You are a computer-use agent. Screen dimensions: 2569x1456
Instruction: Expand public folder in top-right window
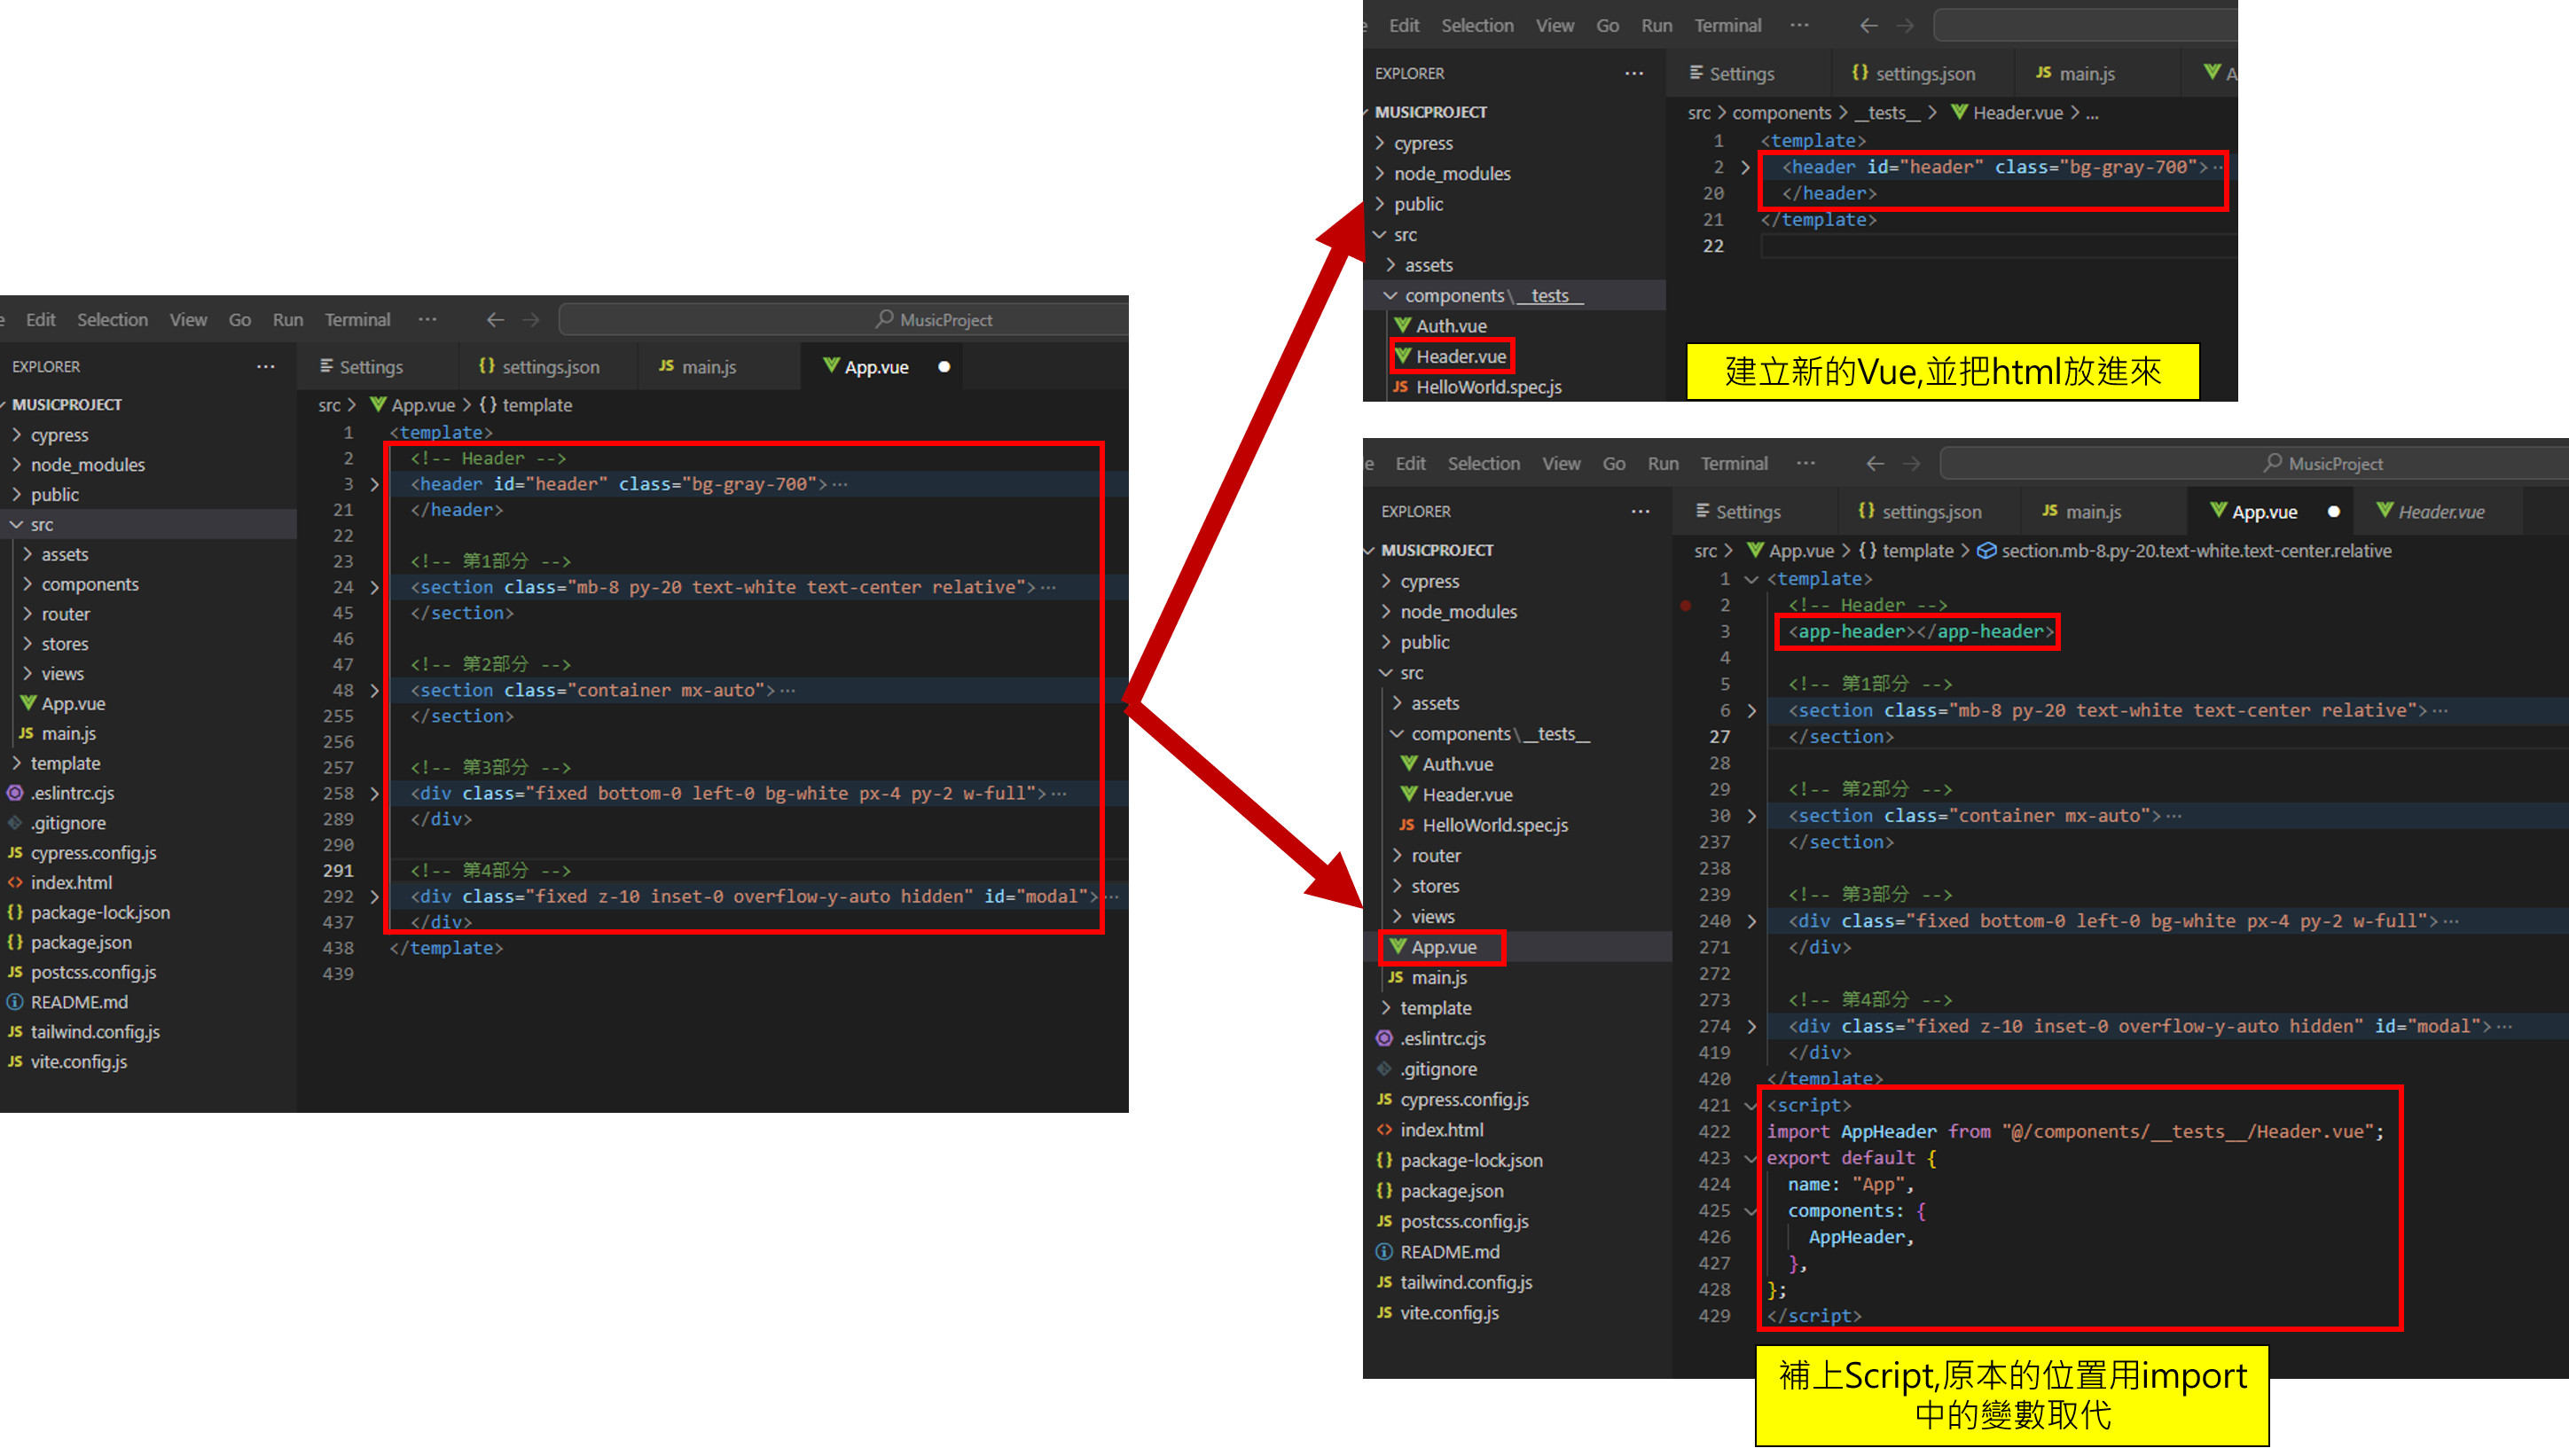point(1380,204)
